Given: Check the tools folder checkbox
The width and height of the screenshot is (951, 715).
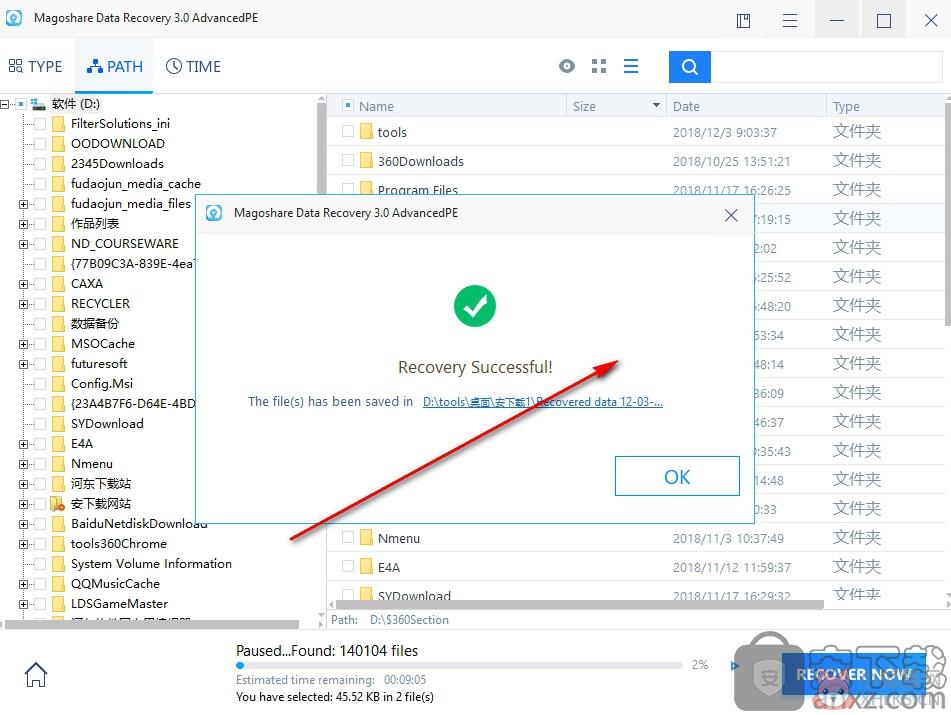Looking at the screenshot, I should click(x=348, y=131).
